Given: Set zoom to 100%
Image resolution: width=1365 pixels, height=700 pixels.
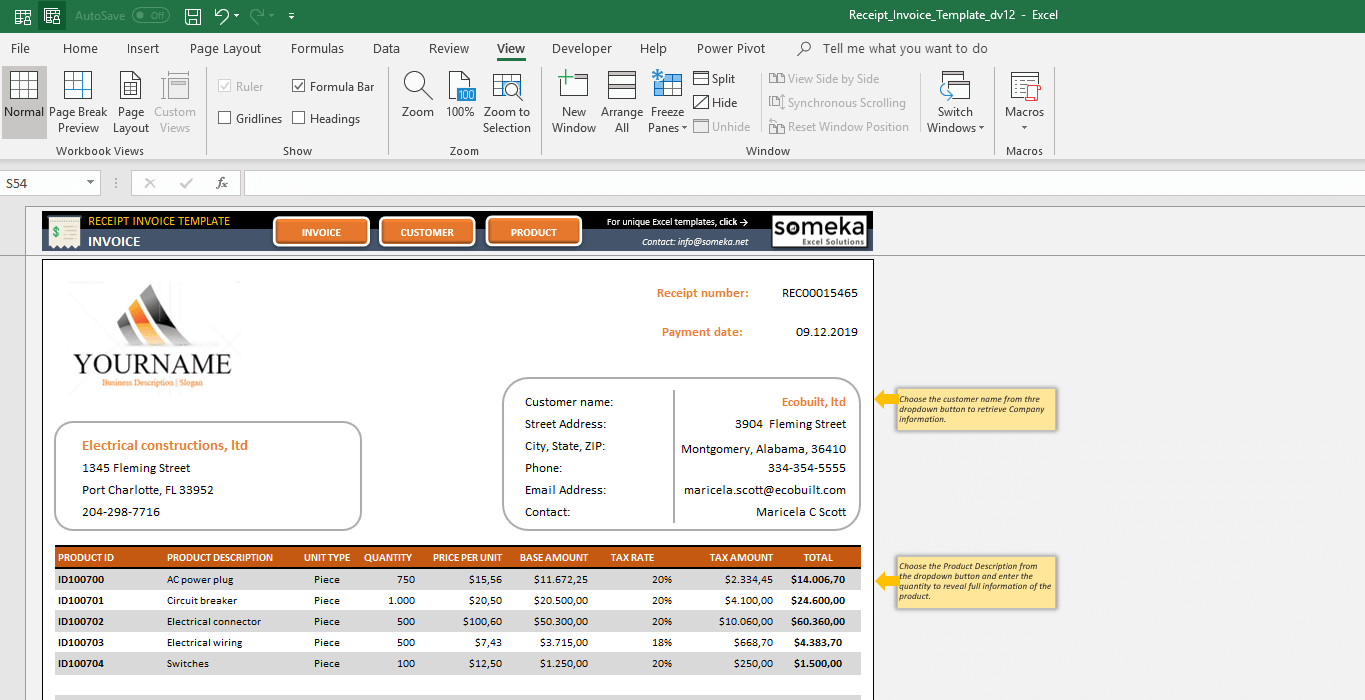Looking at the screenshot, I should coord(460,96).
